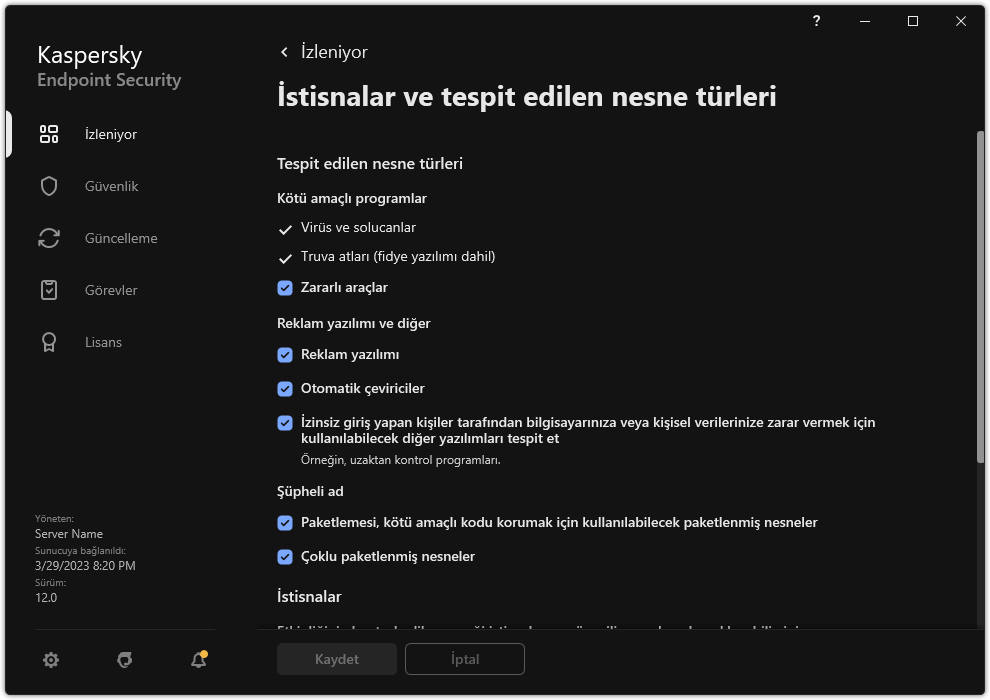
Task: Uncheck the packed objects protection option
Action: click(285, 522)
